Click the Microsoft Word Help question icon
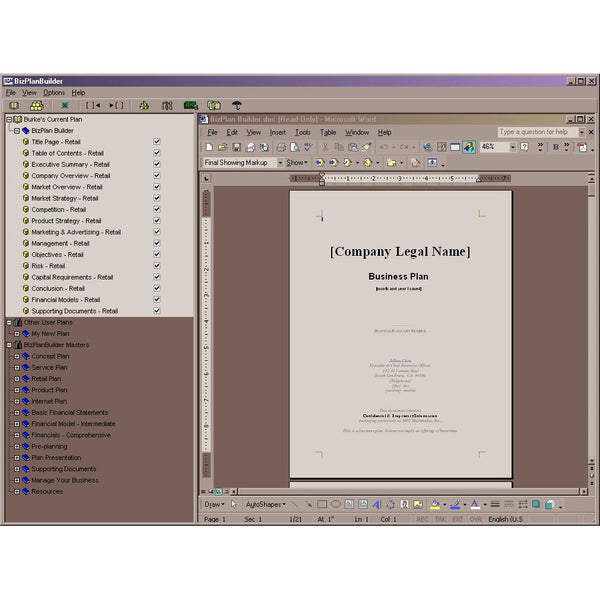 (x=524, y=147)
